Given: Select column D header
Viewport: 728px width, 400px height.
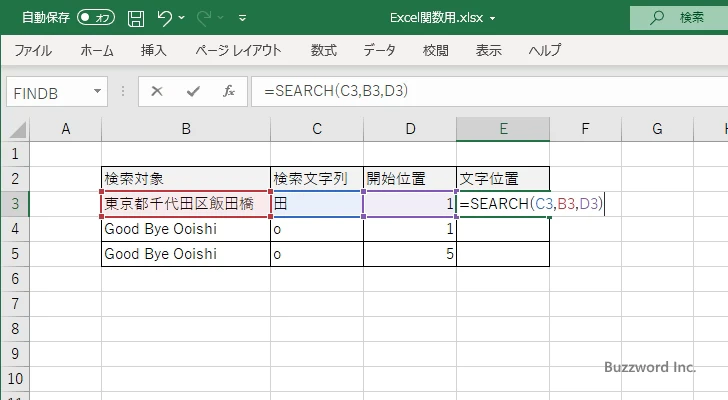Looking at the screenshot, I should pos(410,129).
